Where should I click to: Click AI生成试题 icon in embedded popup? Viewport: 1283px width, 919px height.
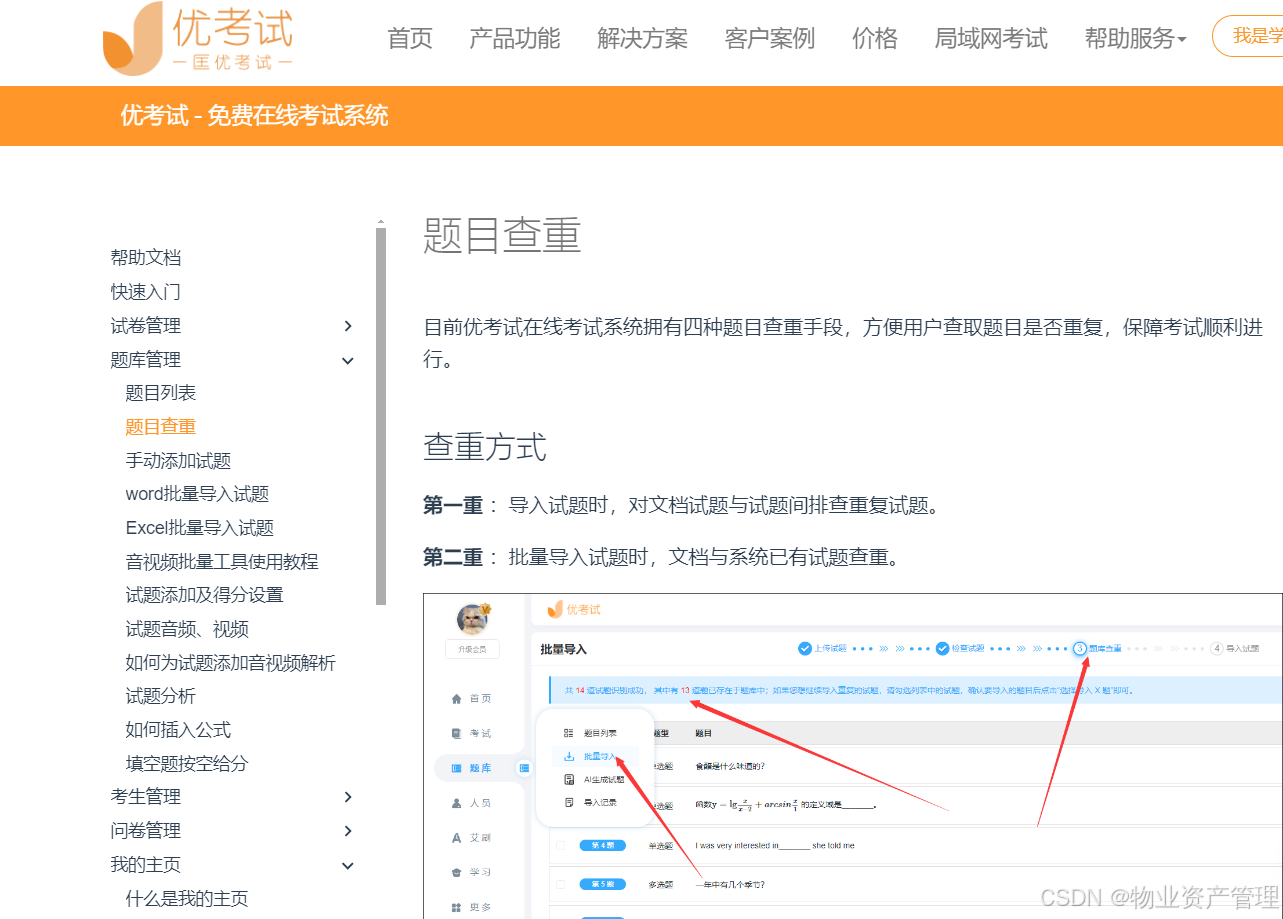pyautogui.click(x=569, y=779)
